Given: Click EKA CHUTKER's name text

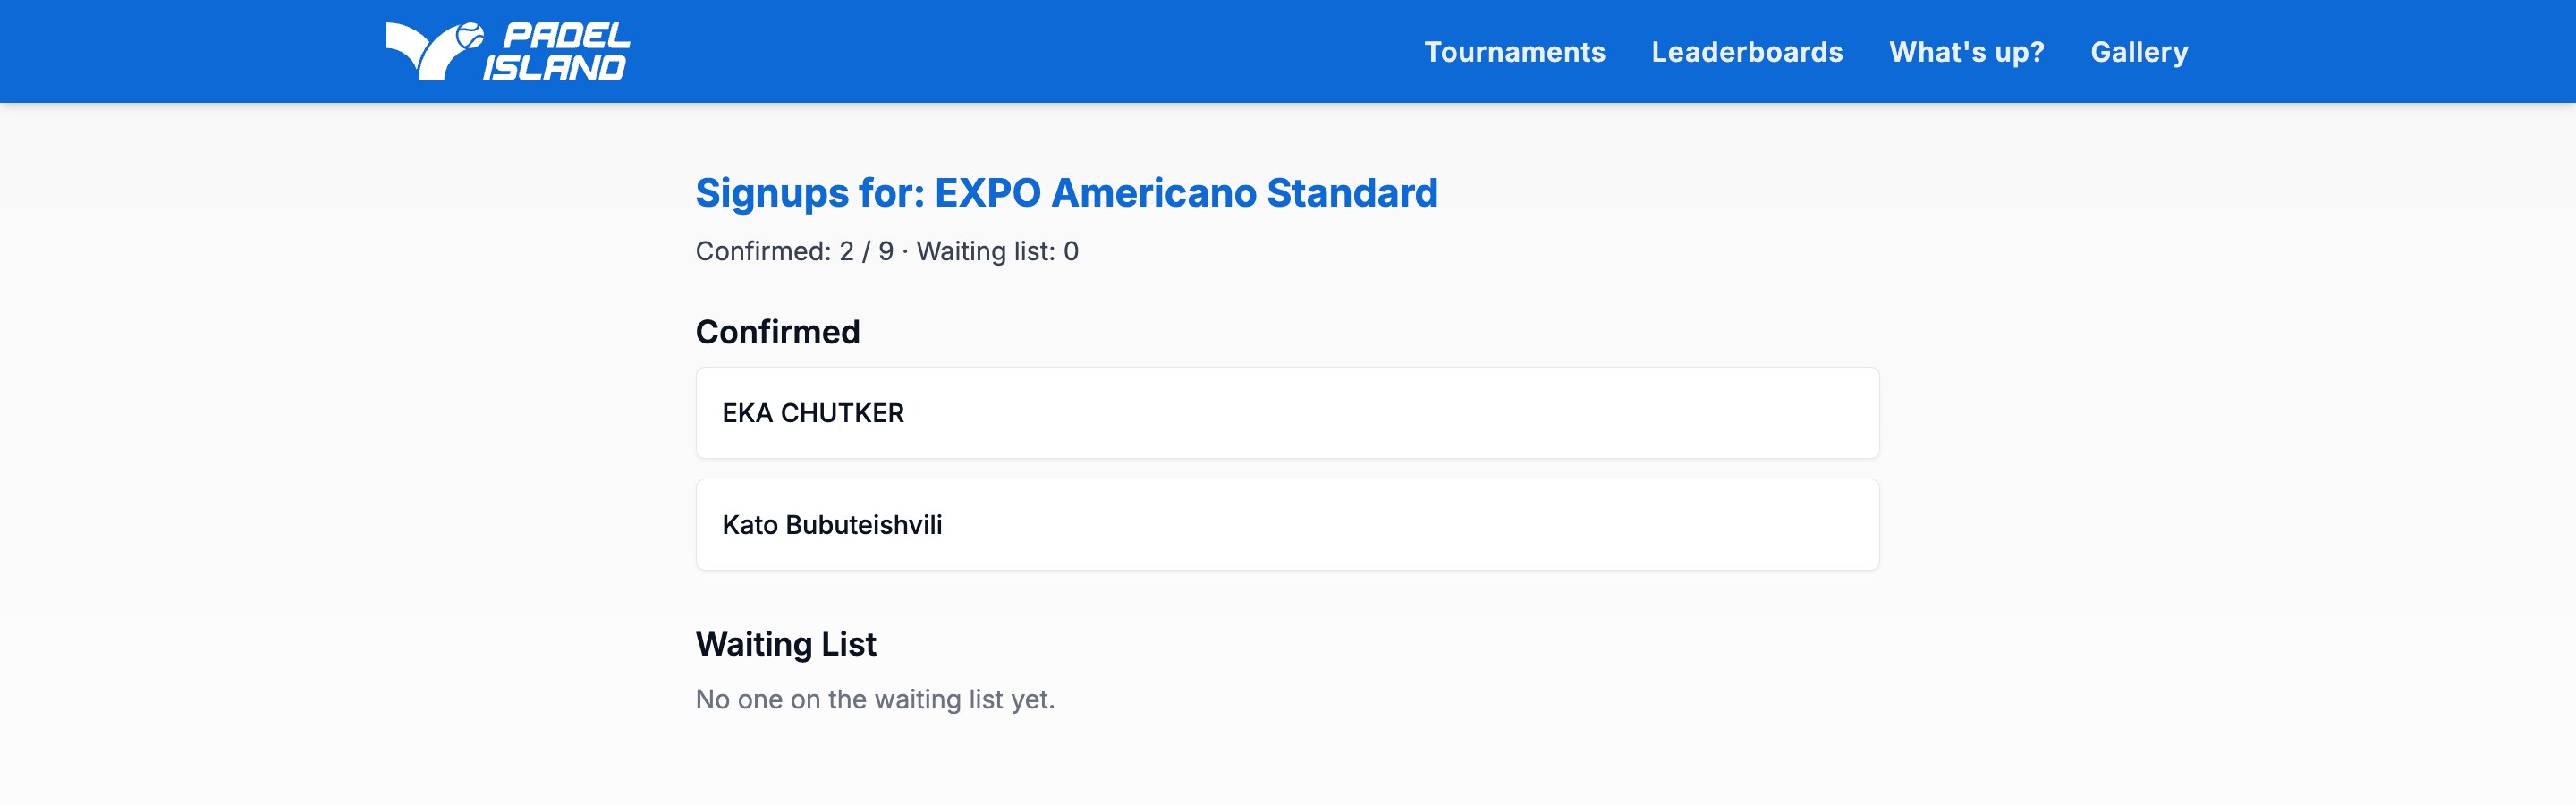Looking at the screenshot, I should click(x=814, y=412).
